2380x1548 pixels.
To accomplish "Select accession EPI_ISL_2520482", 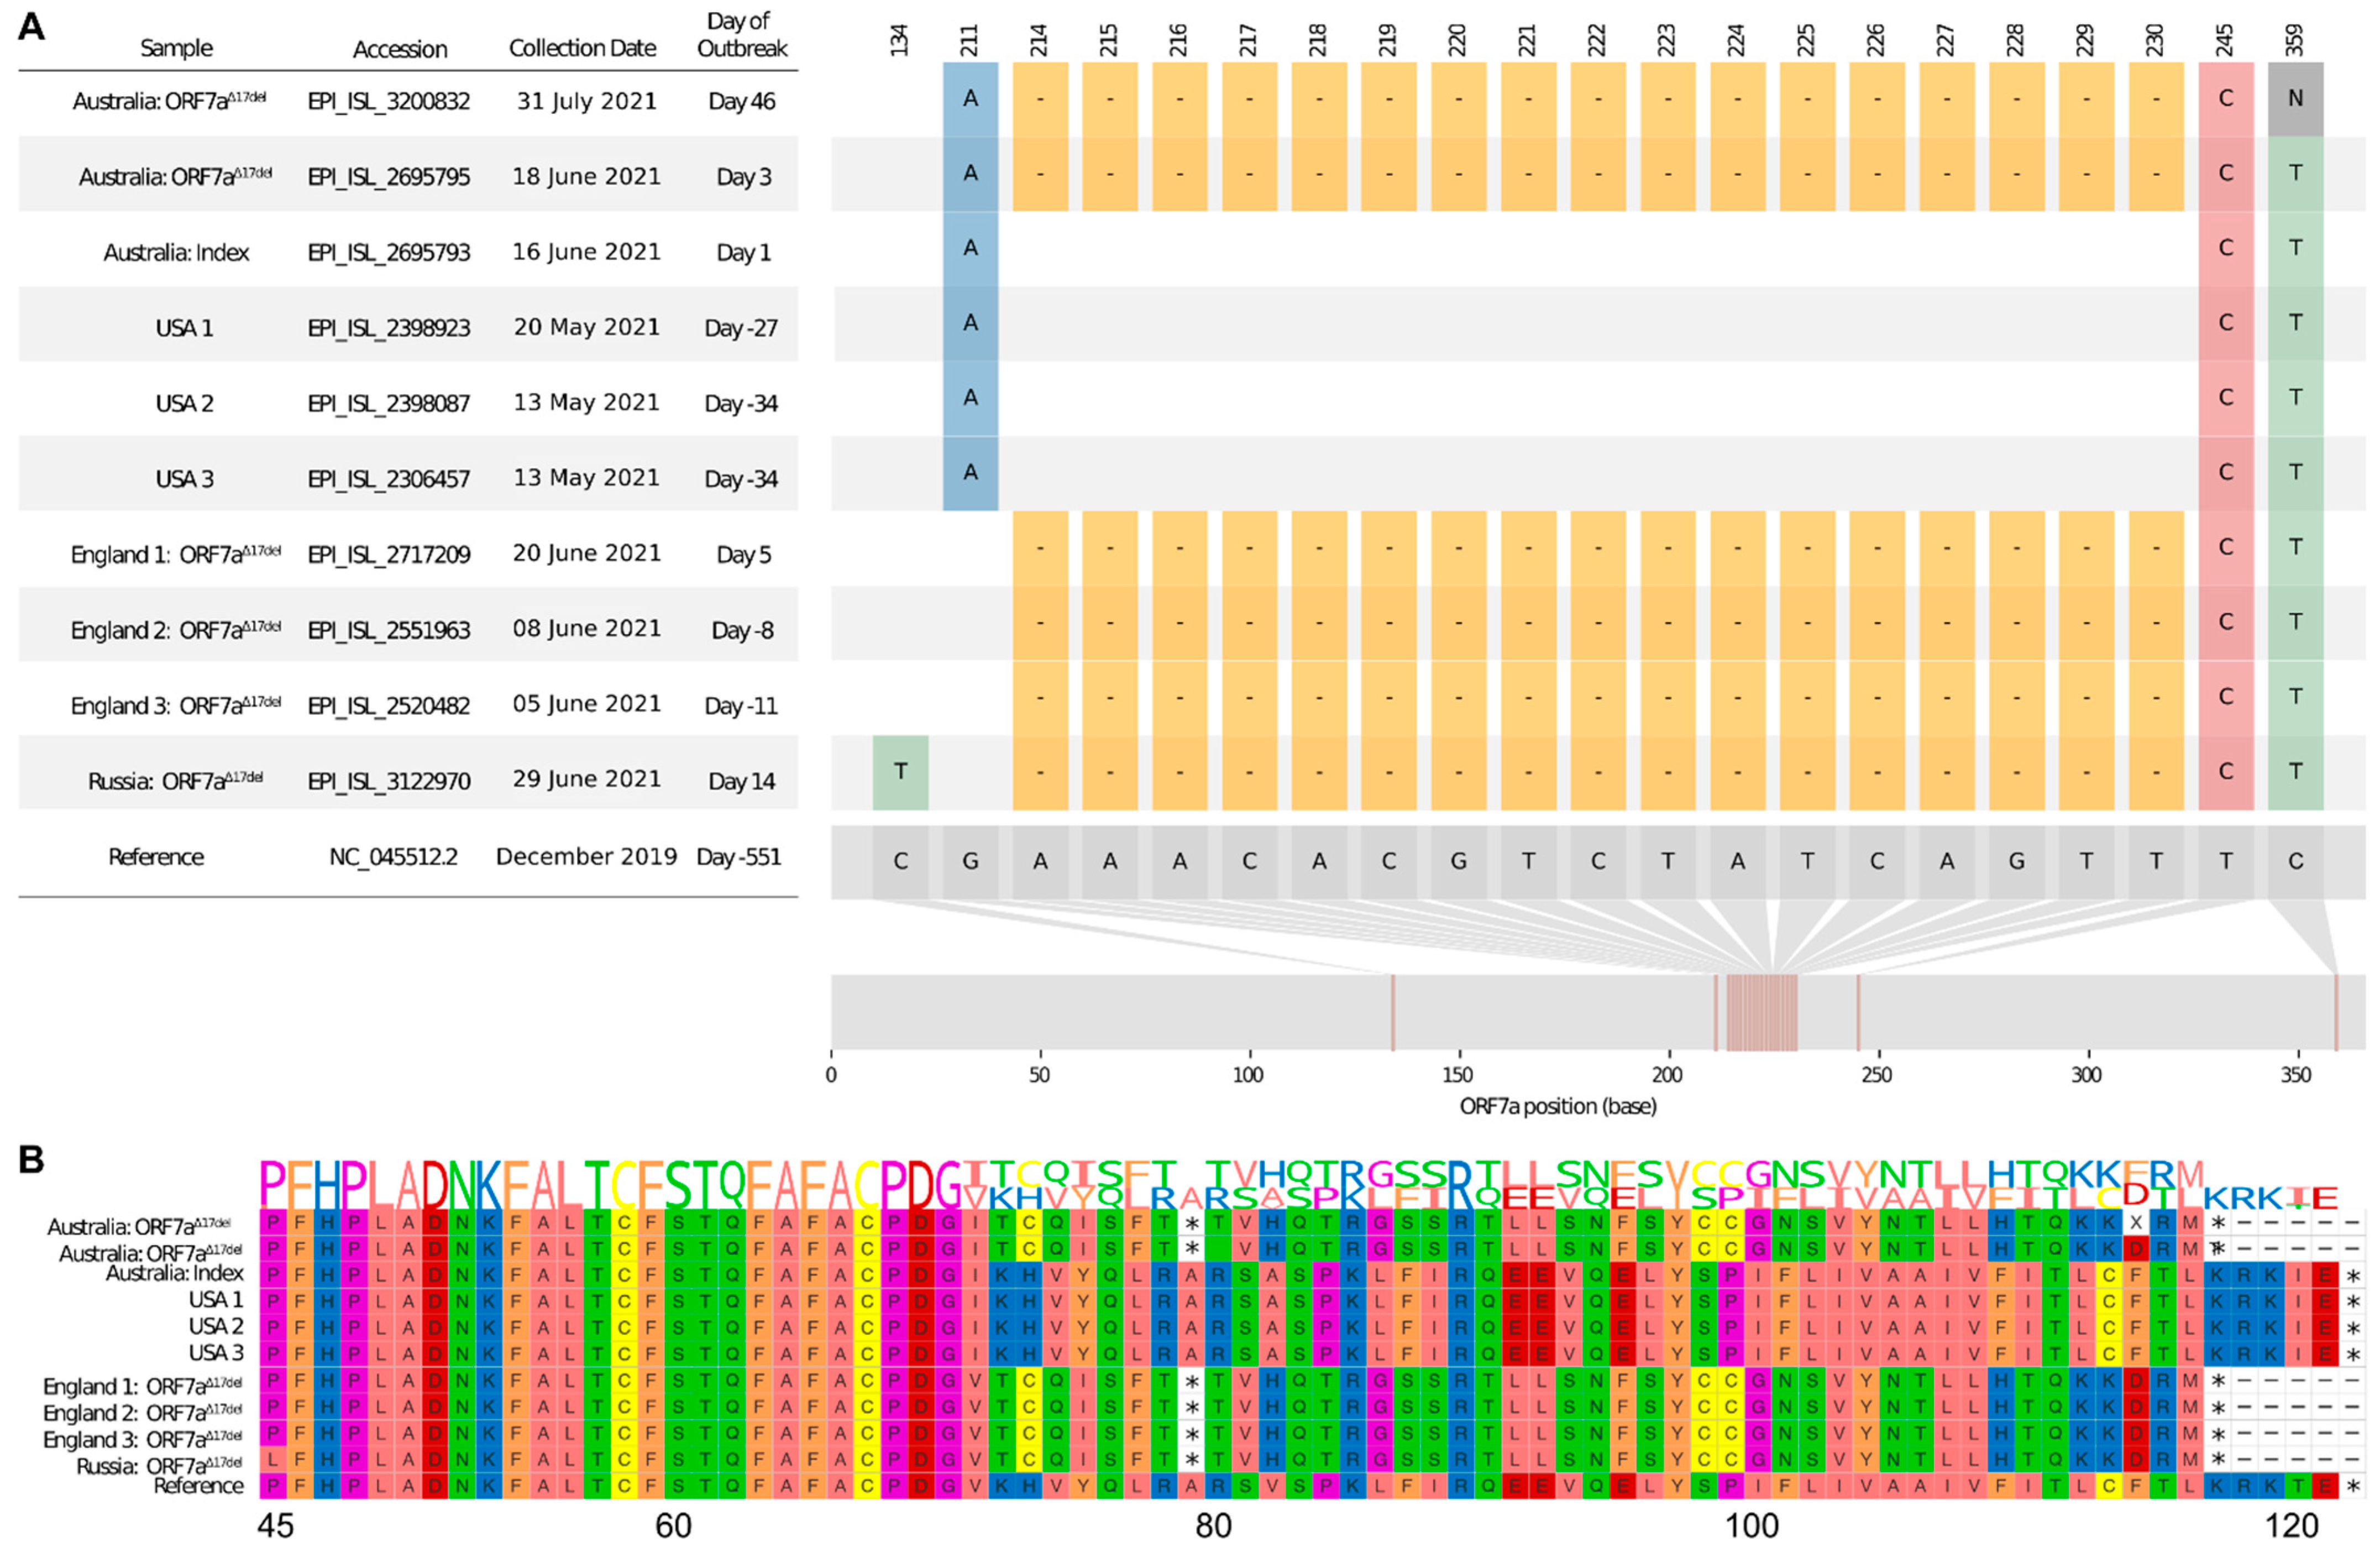I will pos(389,705).
